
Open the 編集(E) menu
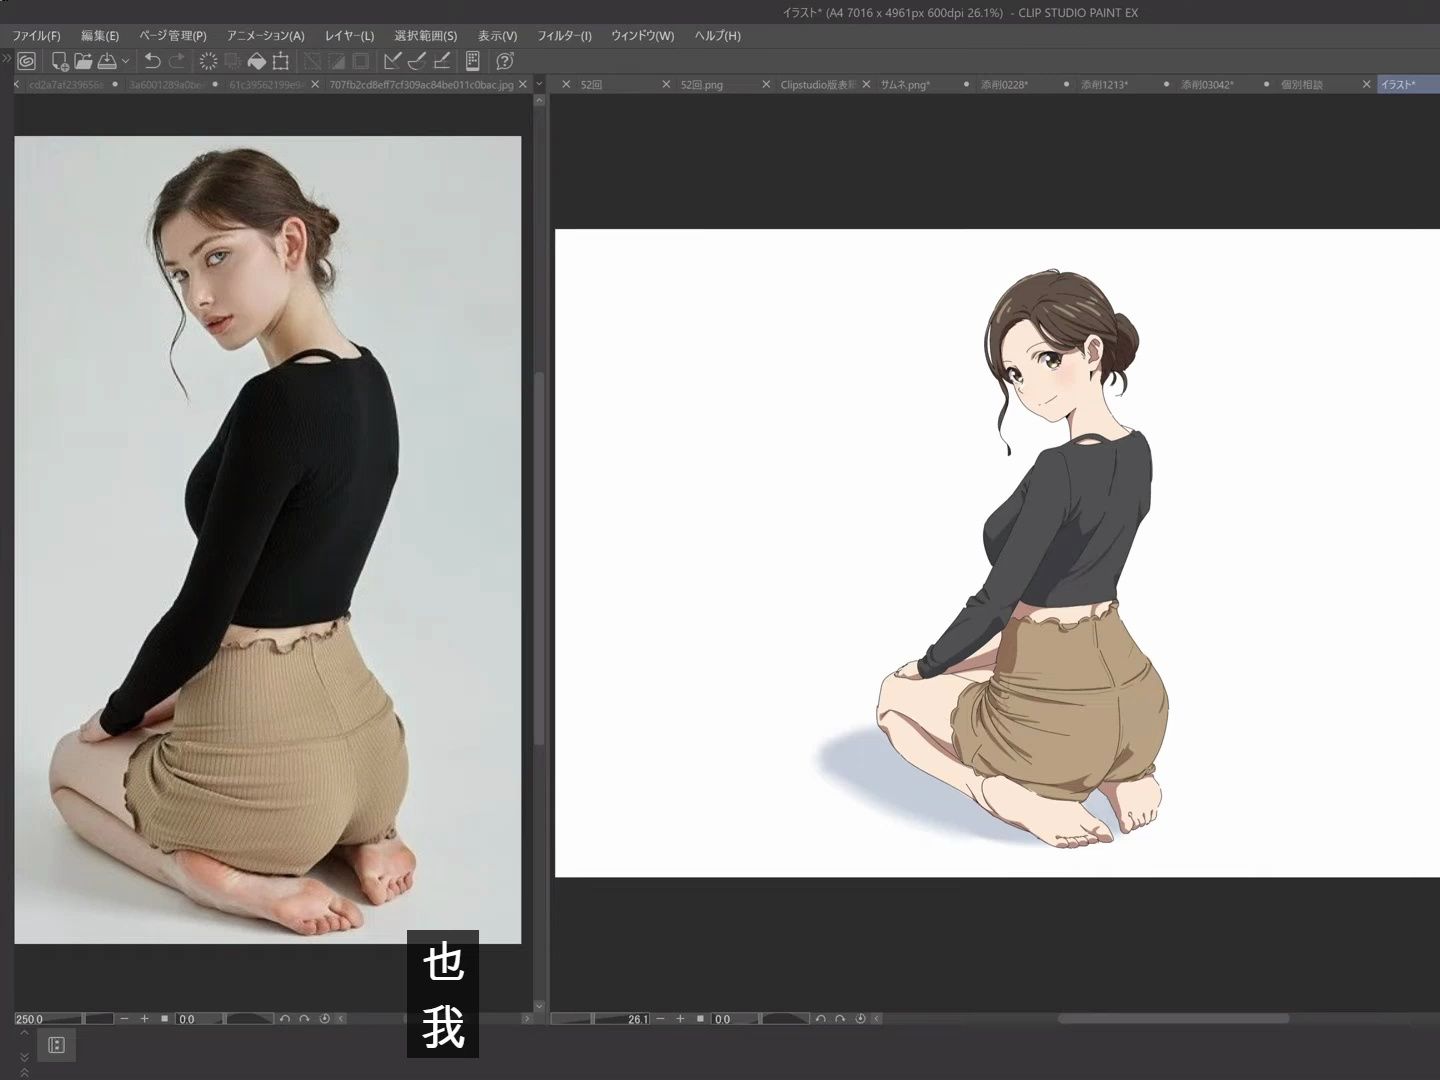[100, 36]
